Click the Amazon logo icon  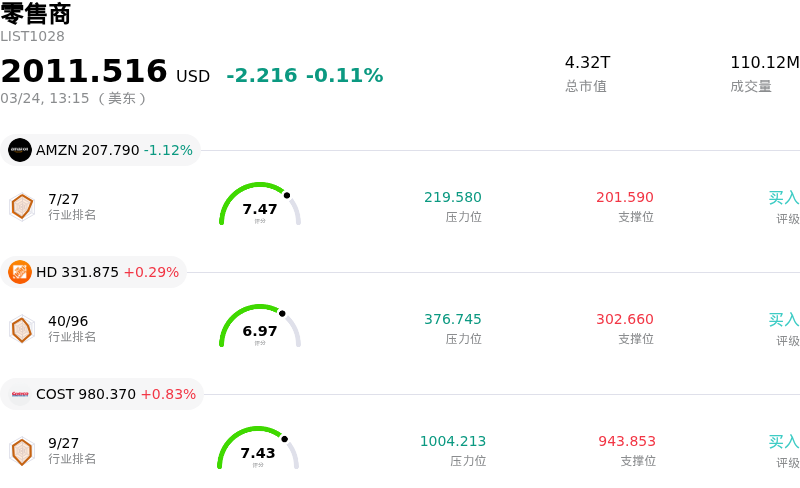click(x=20, y=150)
